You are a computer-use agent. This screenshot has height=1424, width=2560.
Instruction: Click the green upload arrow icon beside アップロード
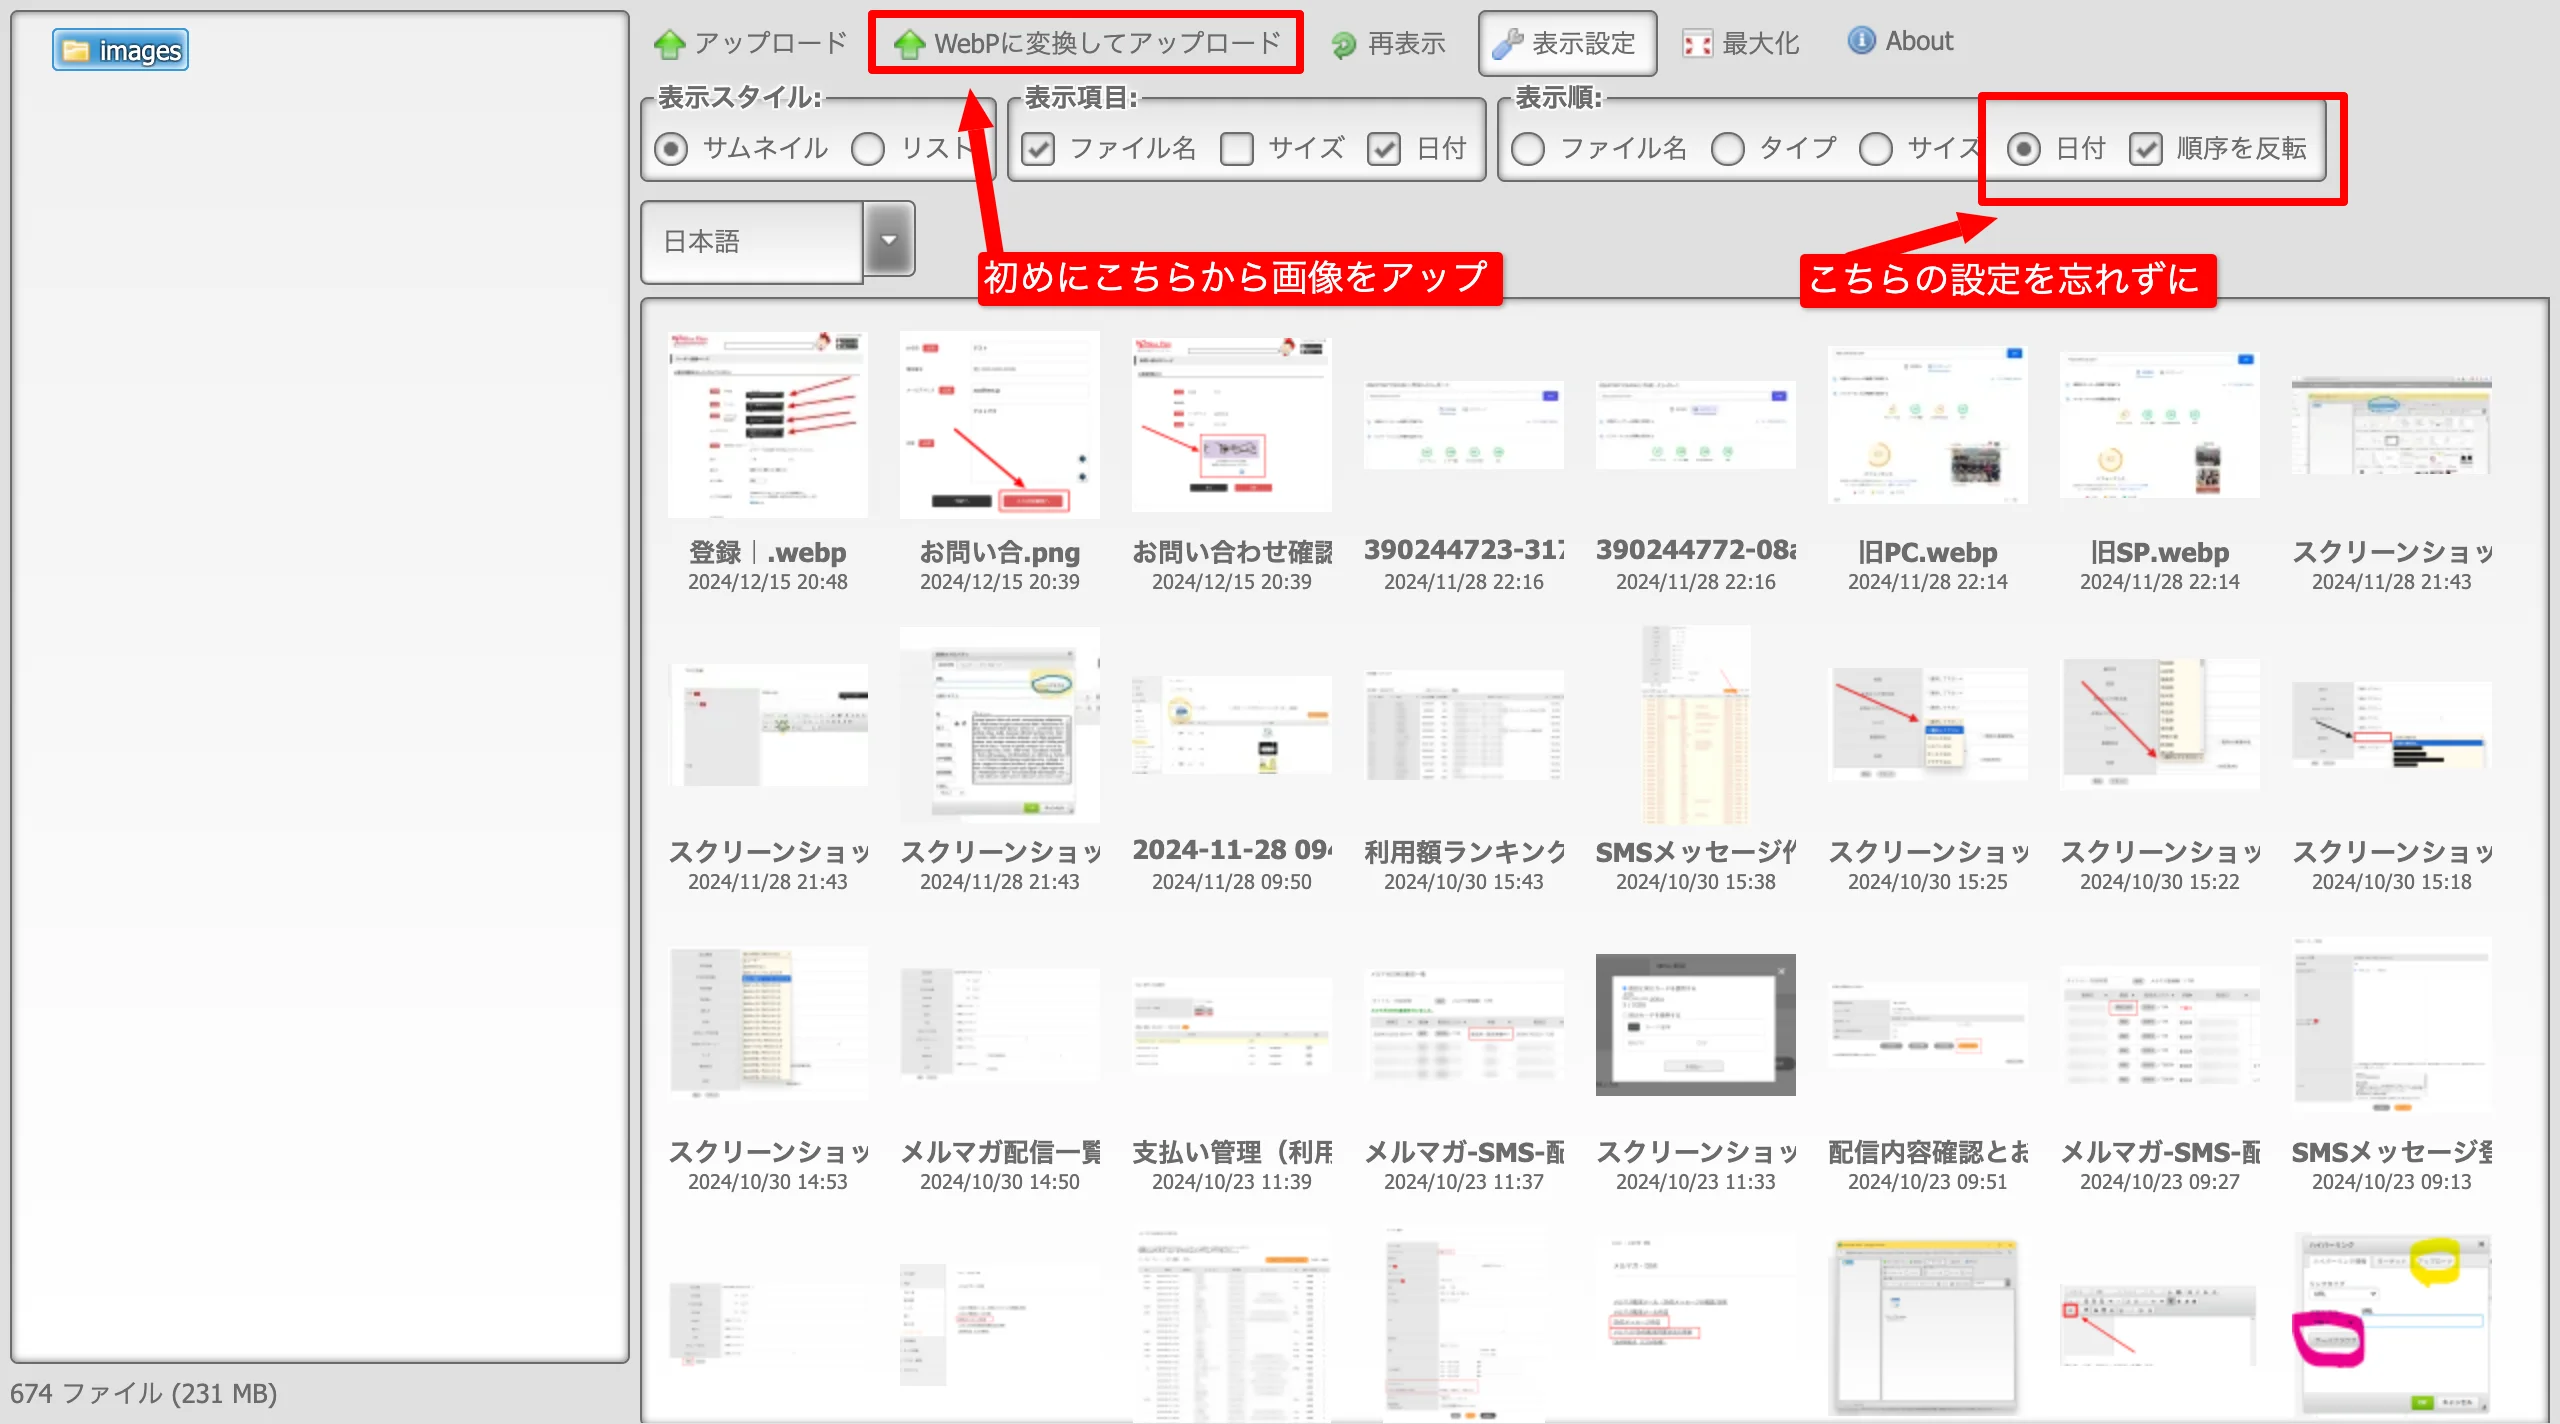(x=669, y=44)
